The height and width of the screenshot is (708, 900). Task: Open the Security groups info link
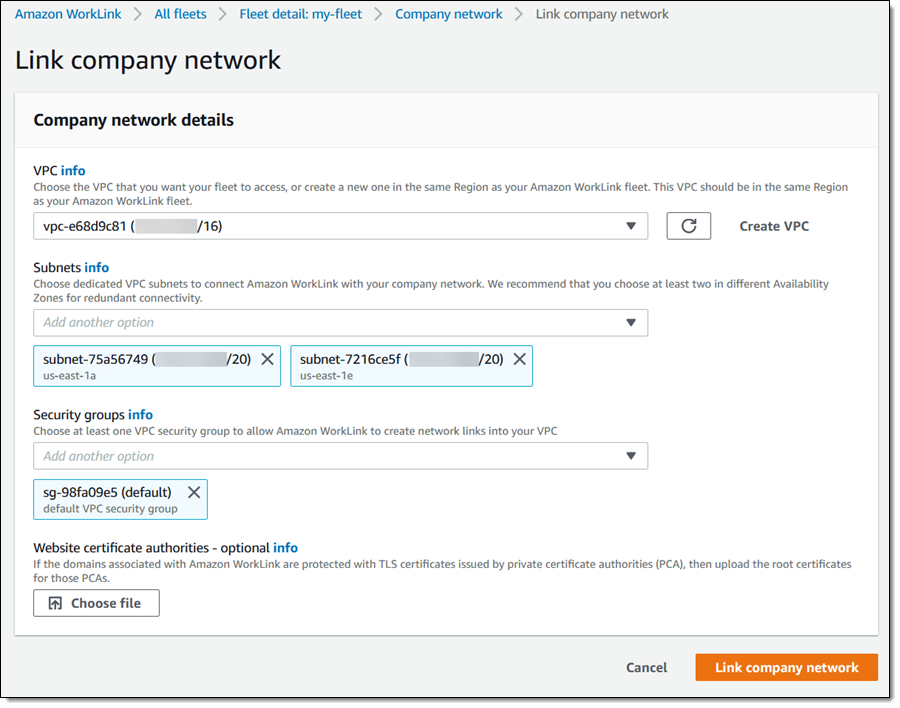pyautogui.click(x=140, y=414)
